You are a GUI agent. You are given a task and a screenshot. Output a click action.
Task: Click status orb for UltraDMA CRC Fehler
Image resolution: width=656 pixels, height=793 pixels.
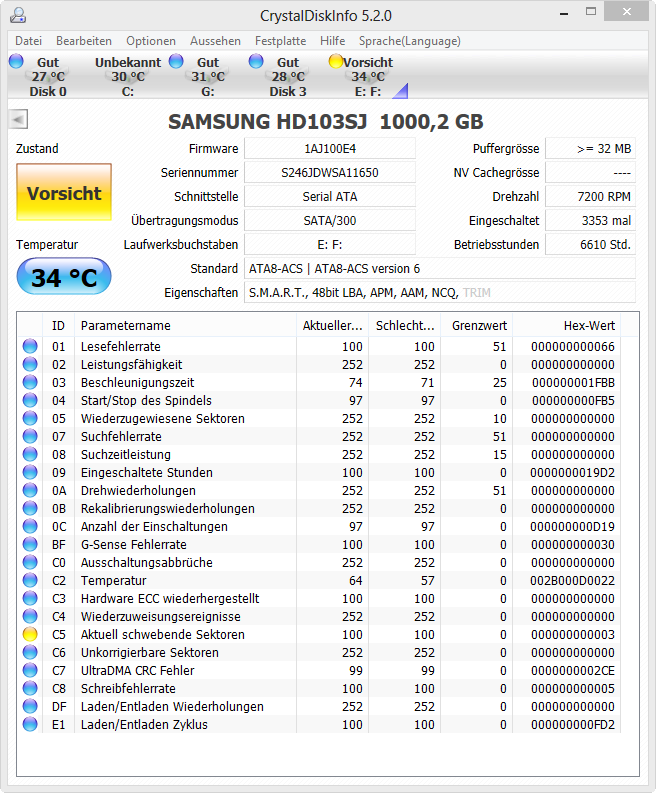30,670
